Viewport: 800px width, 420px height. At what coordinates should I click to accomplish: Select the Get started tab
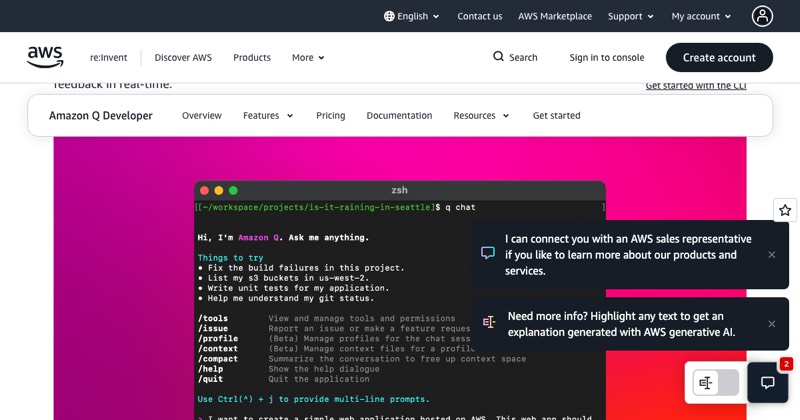pos(557,116)
